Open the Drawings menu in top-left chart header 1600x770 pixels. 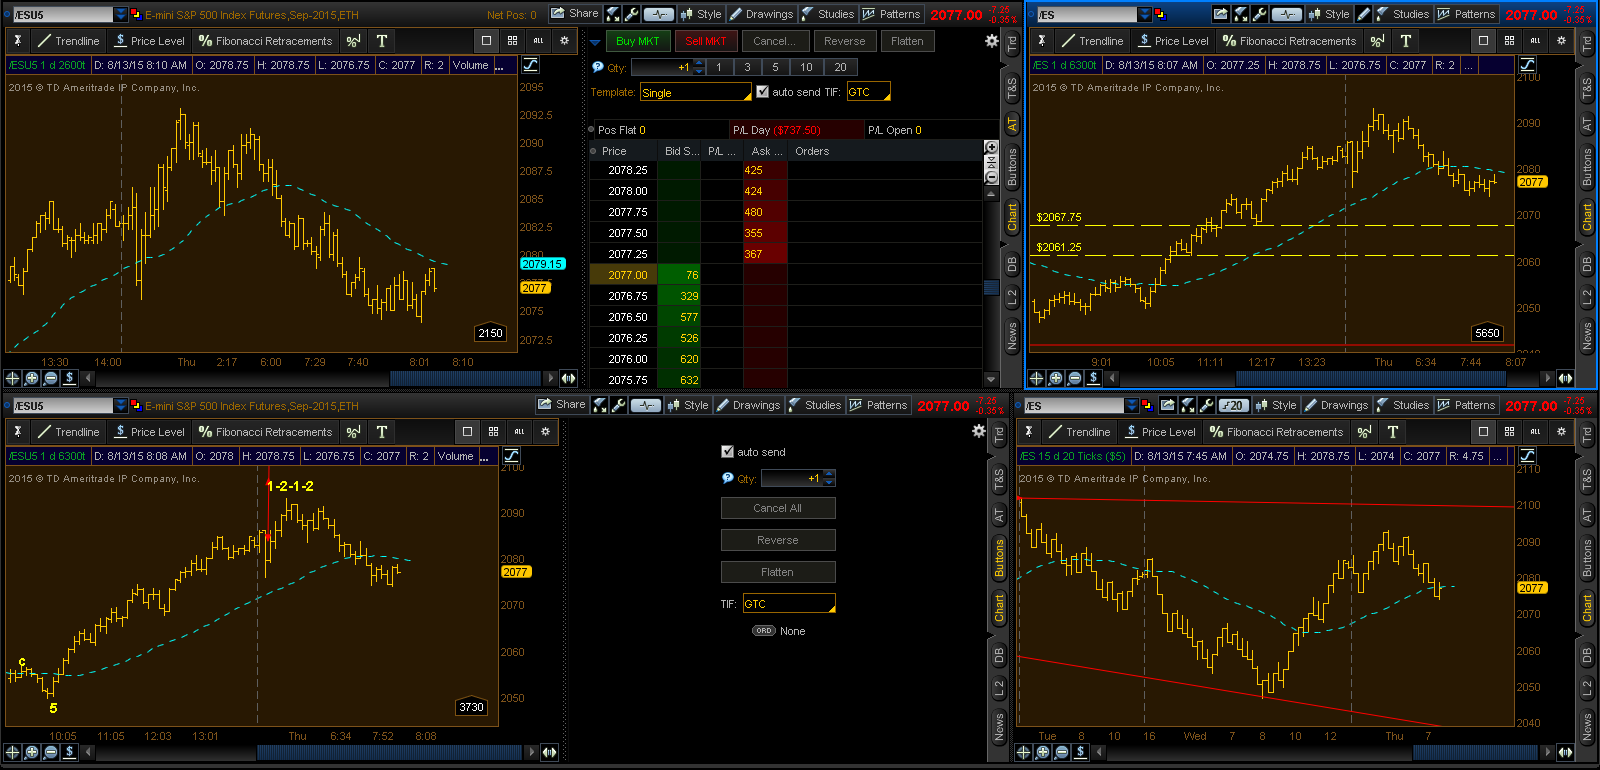761,14
